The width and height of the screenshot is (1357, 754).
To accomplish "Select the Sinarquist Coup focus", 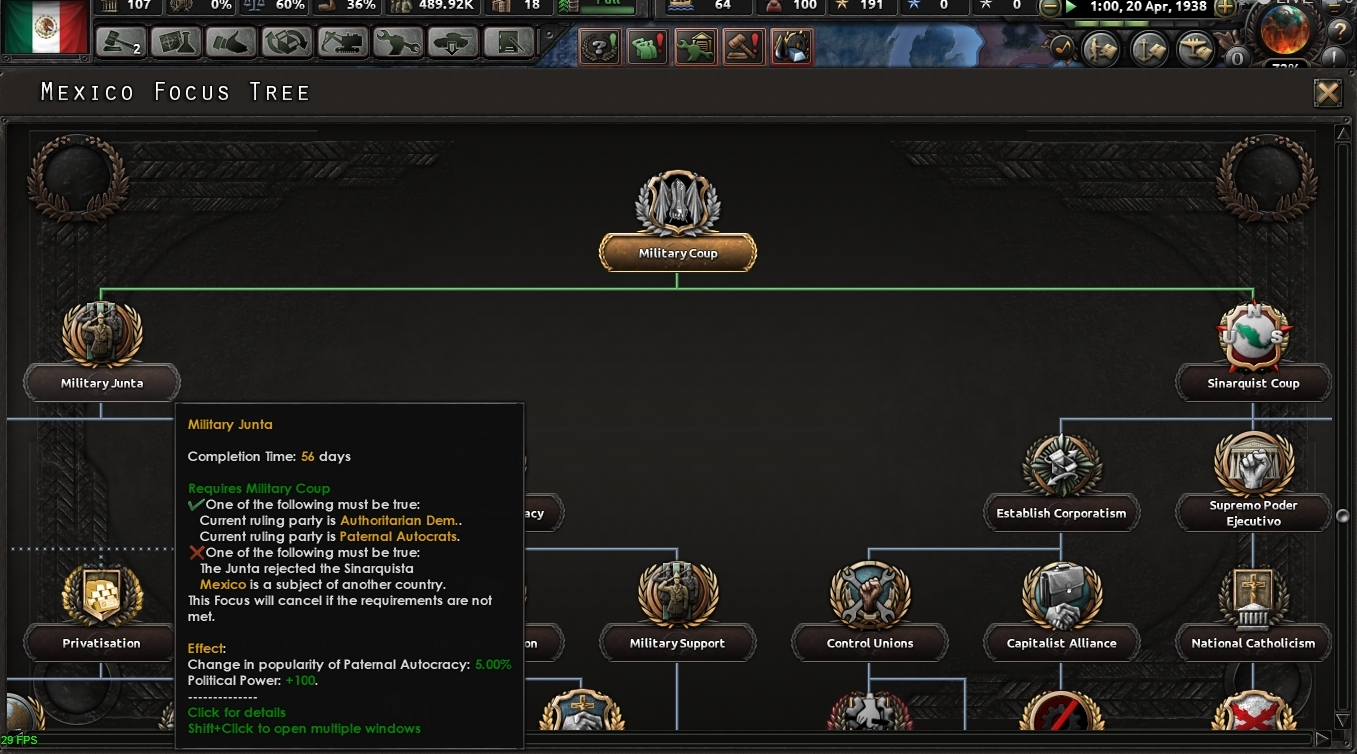I will [x=1253, y=383].
